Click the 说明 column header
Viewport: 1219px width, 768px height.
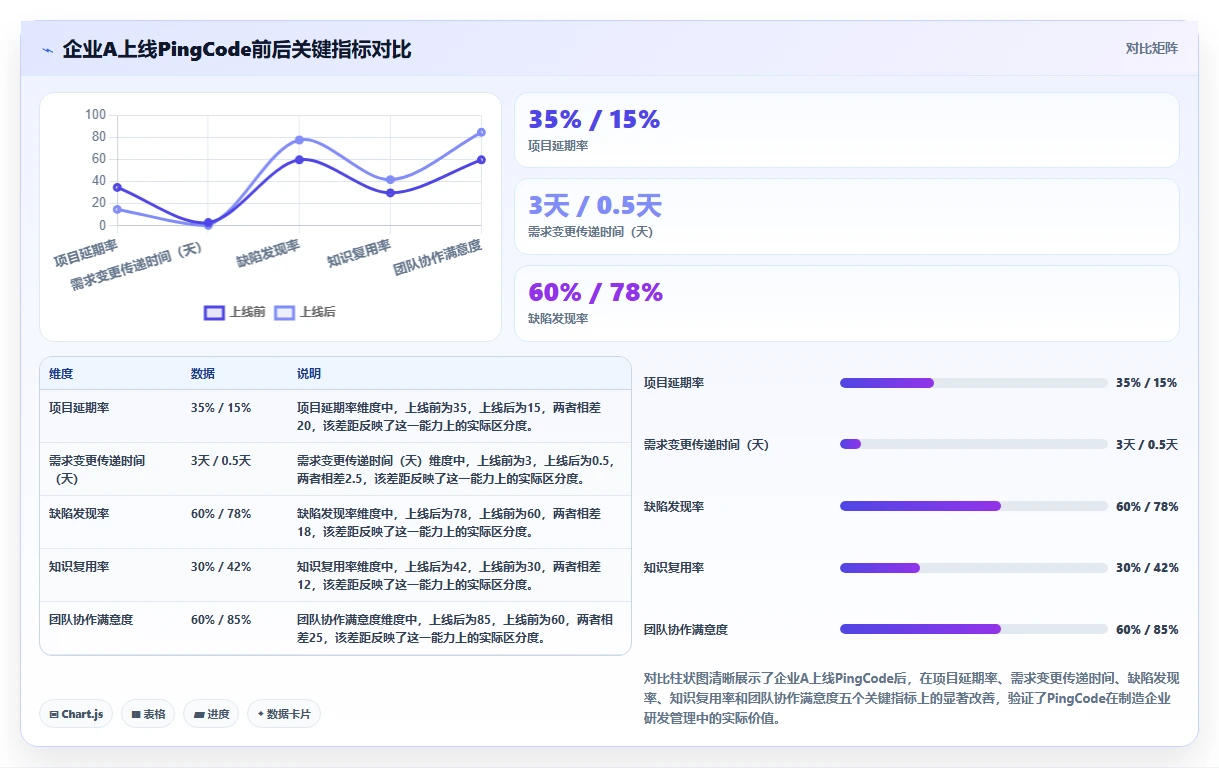[x=309, y=374]
